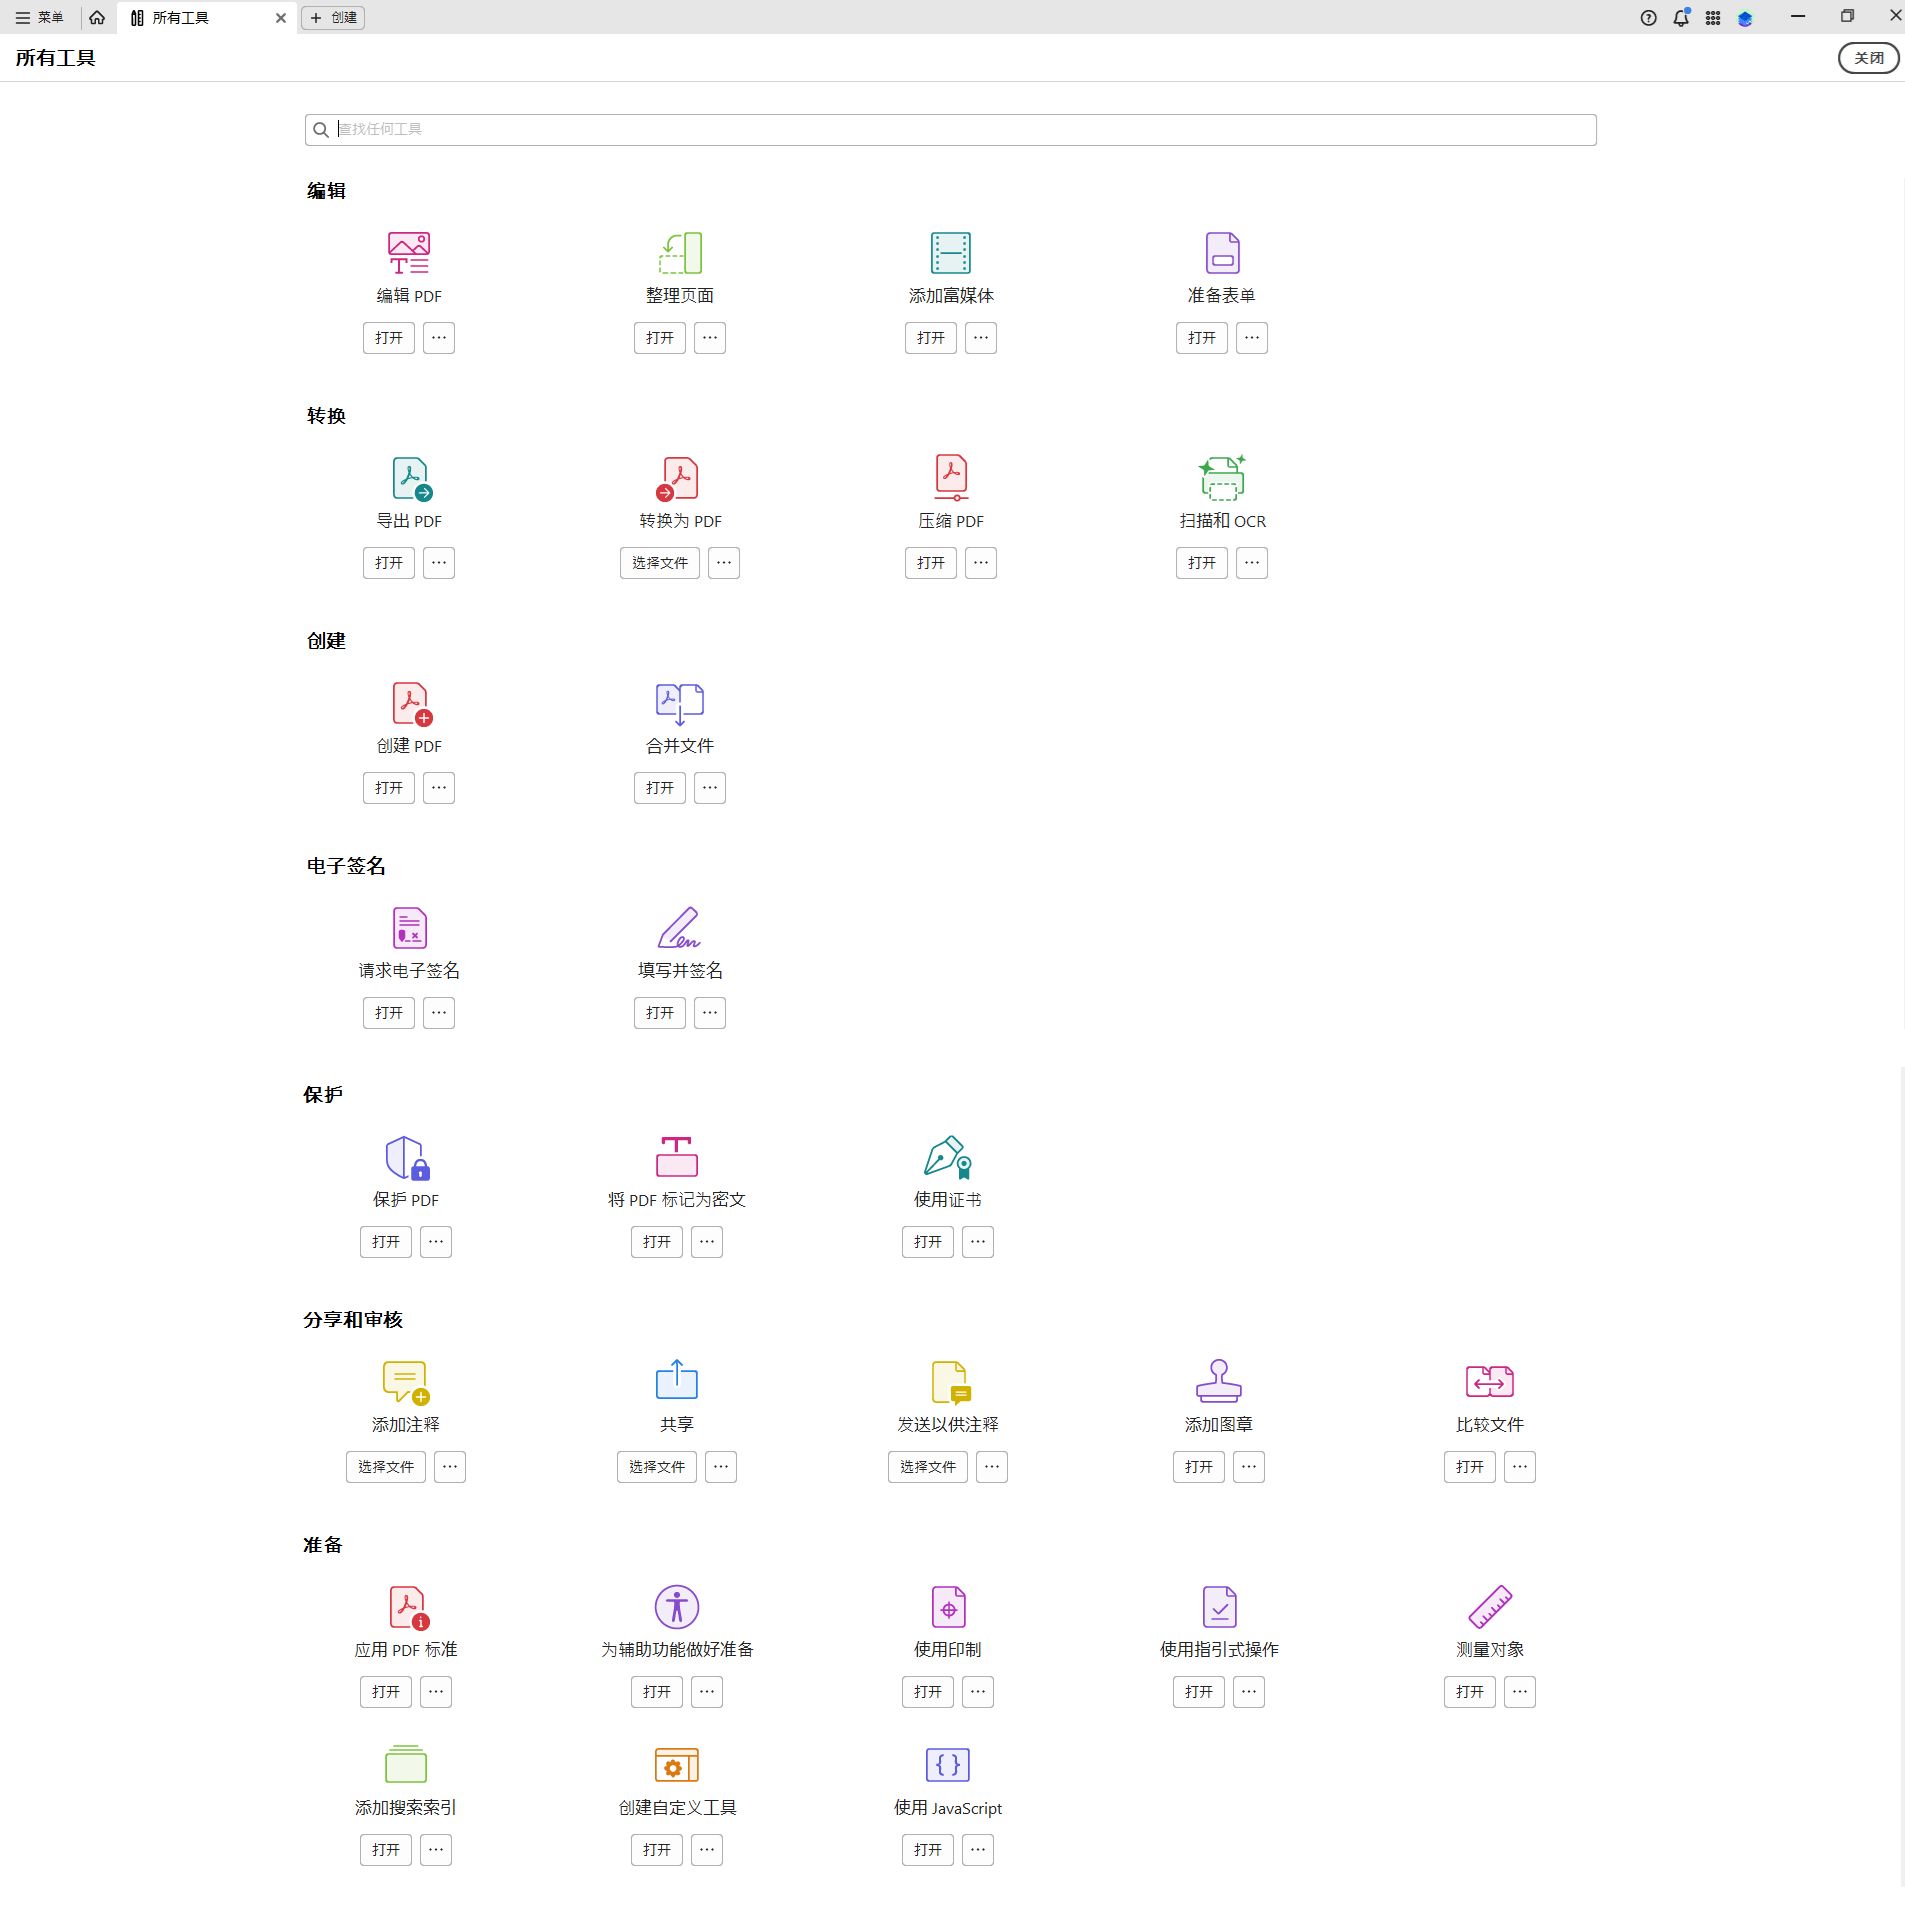Open more options for 比较文件
The height and width of the screenshot is (1923, 1905).
1519,1467
